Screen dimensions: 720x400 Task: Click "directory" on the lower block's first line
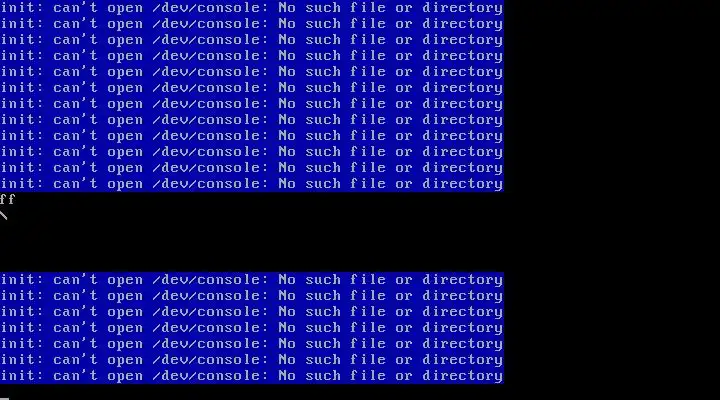462,280
